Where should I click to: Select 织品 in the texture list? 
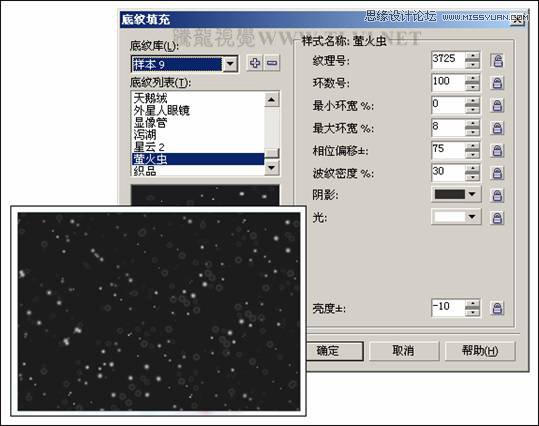[x=198, y=170]
